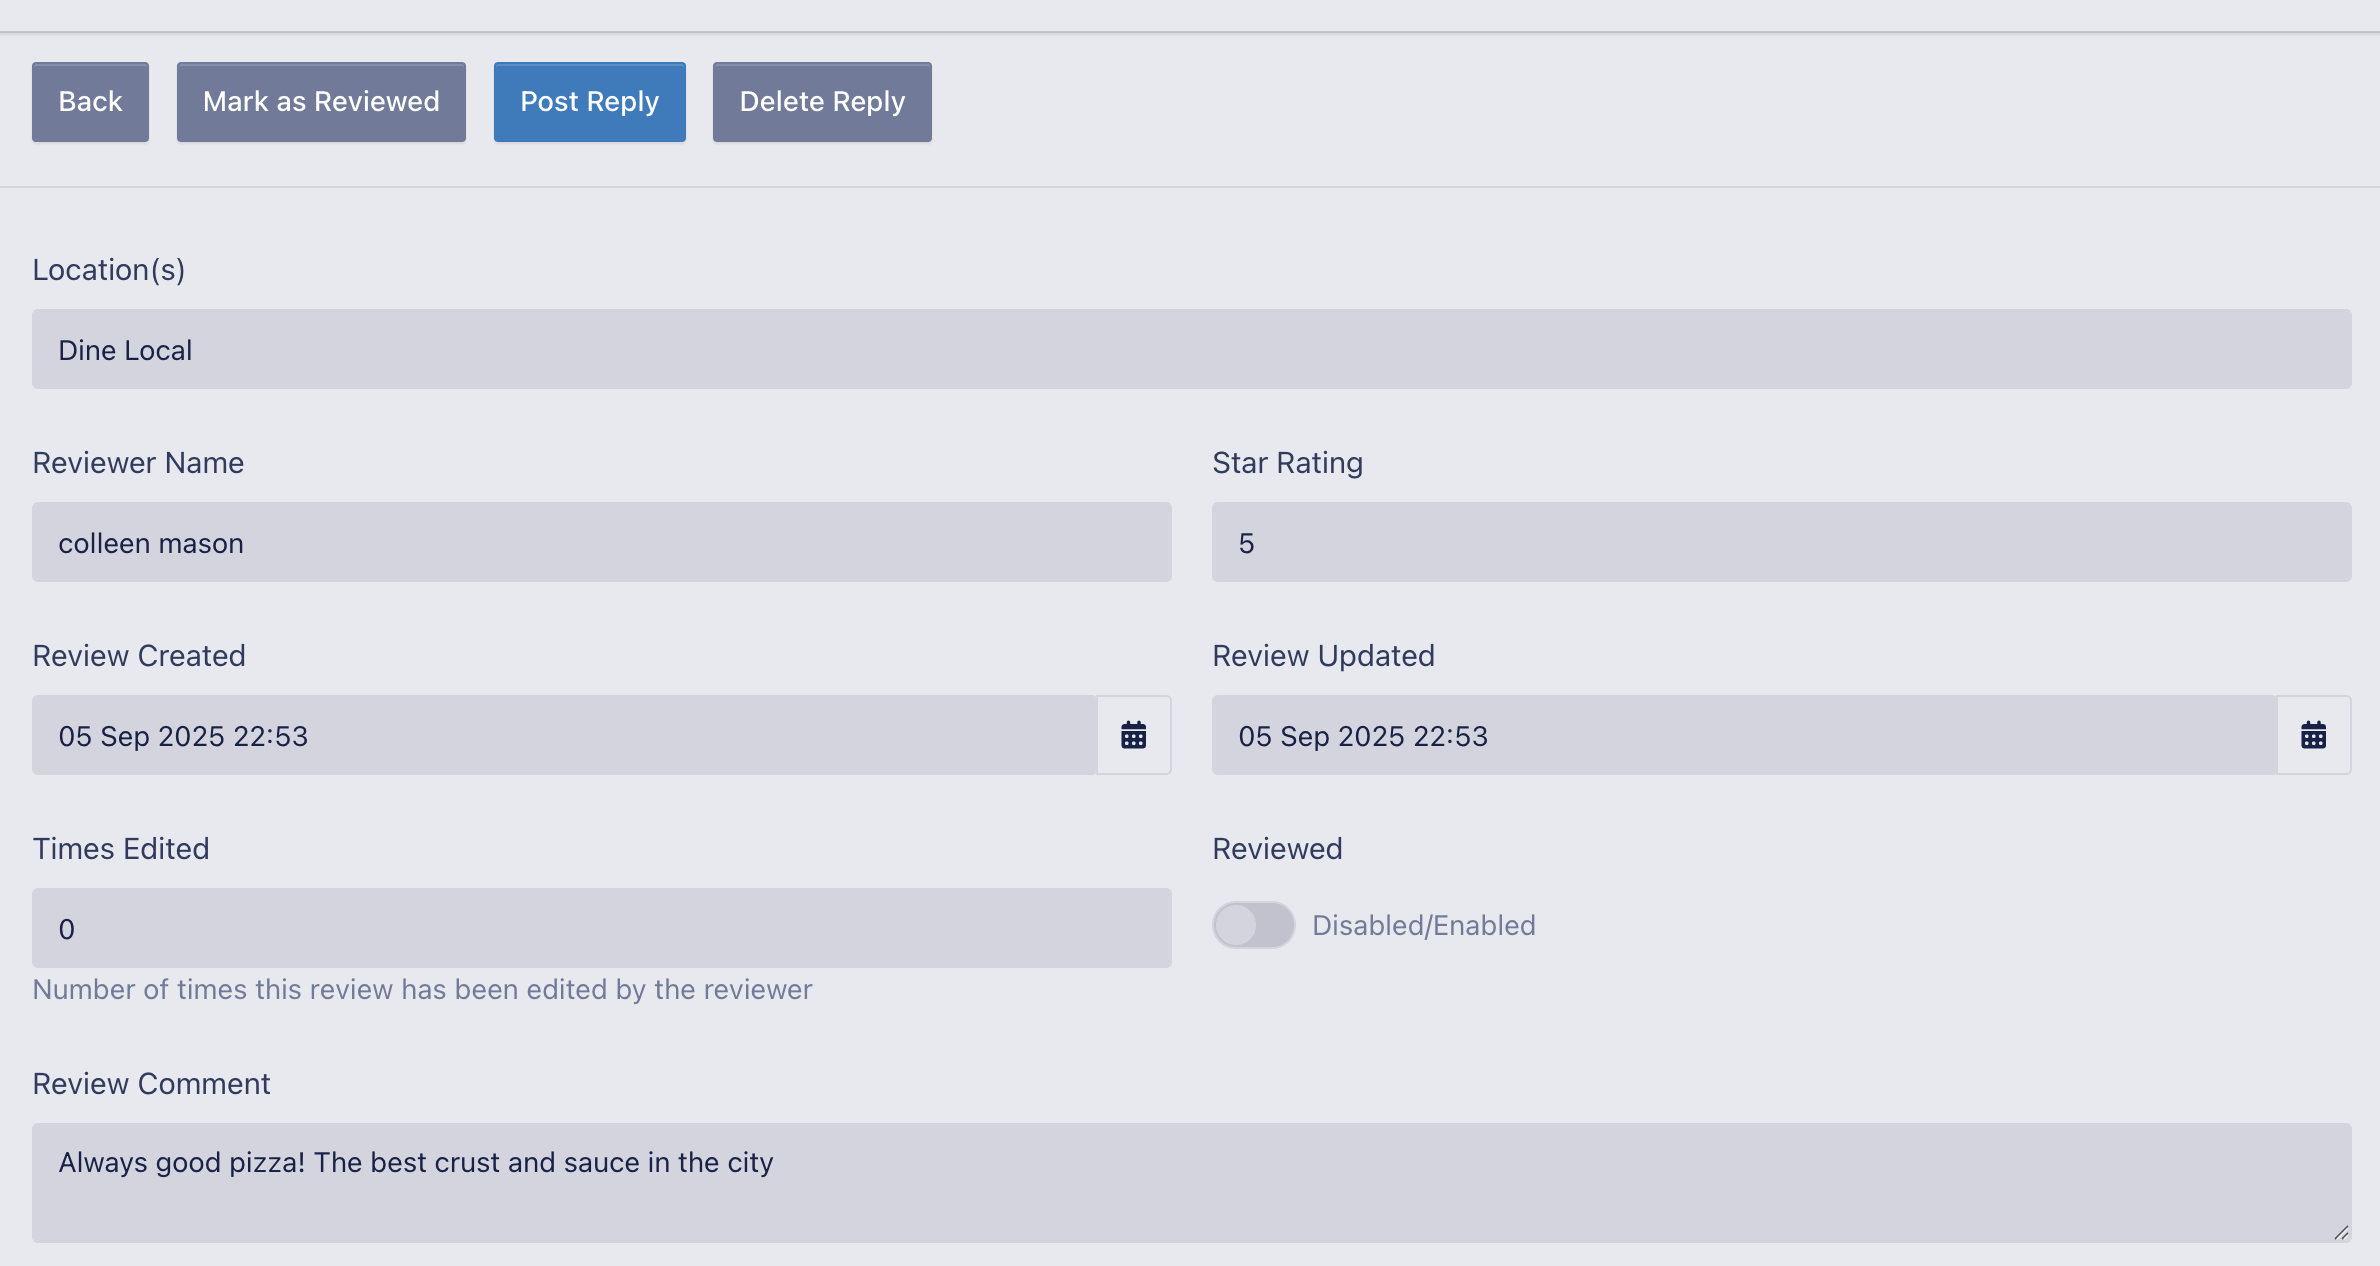
Task: Grab the Review Comment resize handle
Action: click(x=2341, y=1233)
